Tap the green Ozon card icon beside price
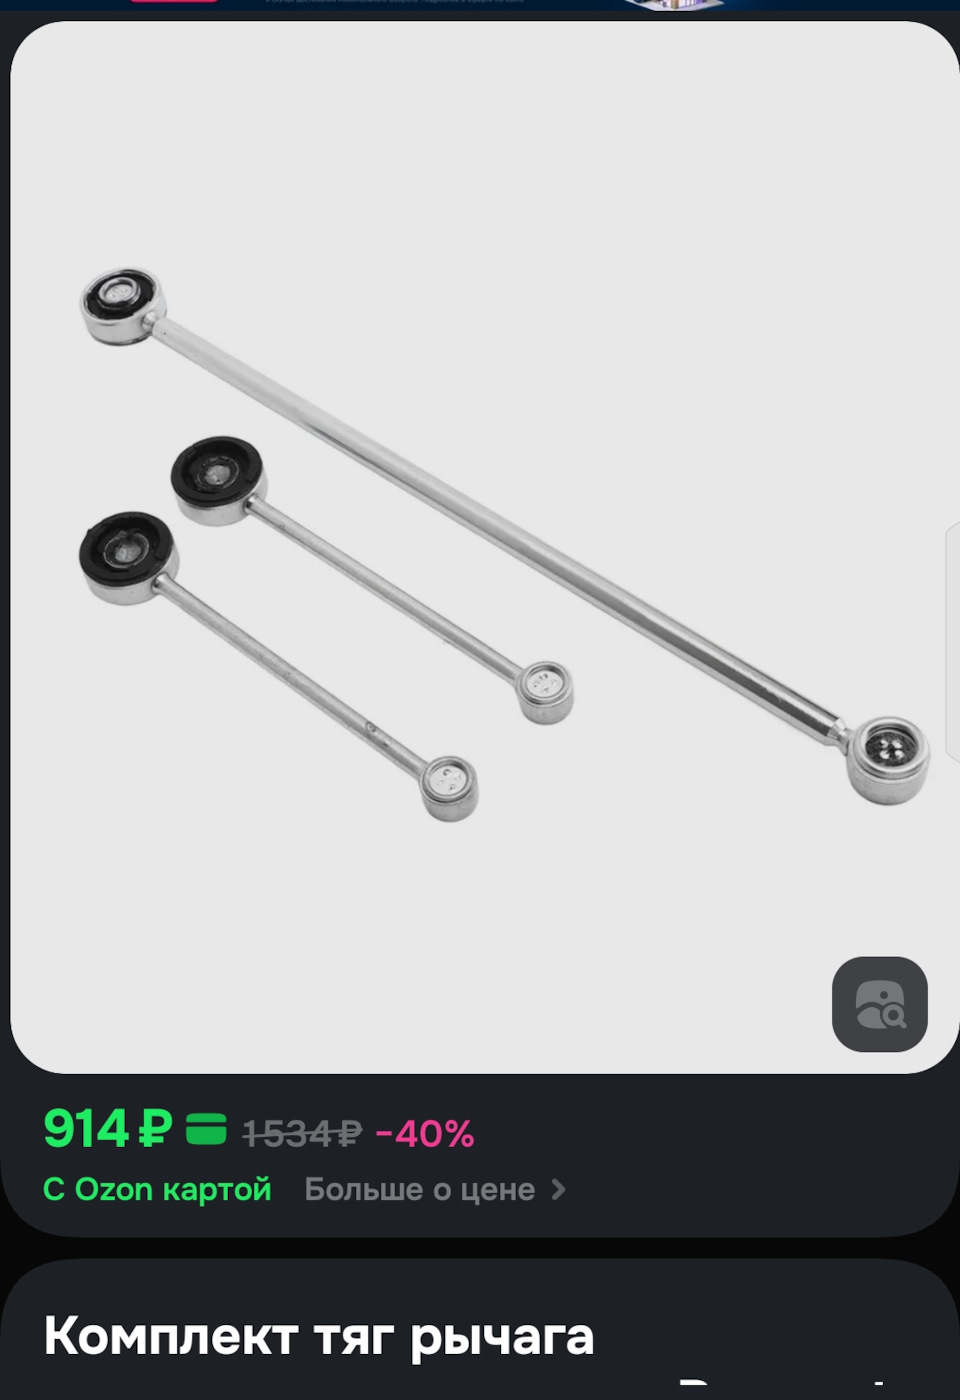 click(x=206, y=1129)
